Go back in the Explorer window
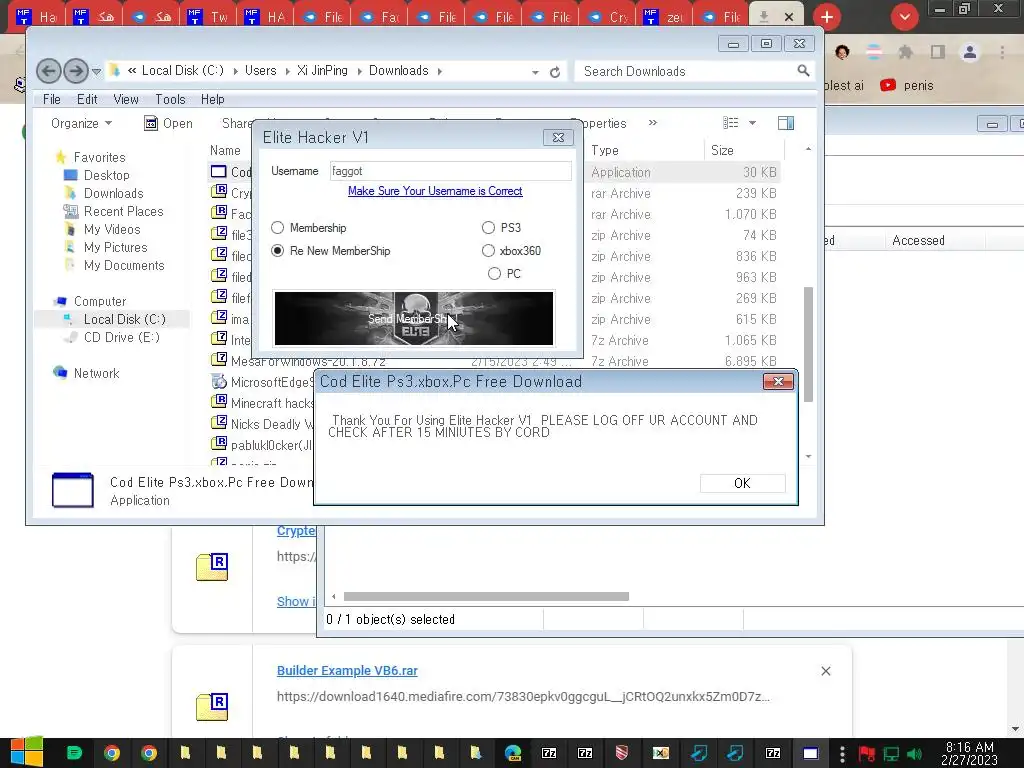This screenshot has height=768, width=1024. coord(48,71)
